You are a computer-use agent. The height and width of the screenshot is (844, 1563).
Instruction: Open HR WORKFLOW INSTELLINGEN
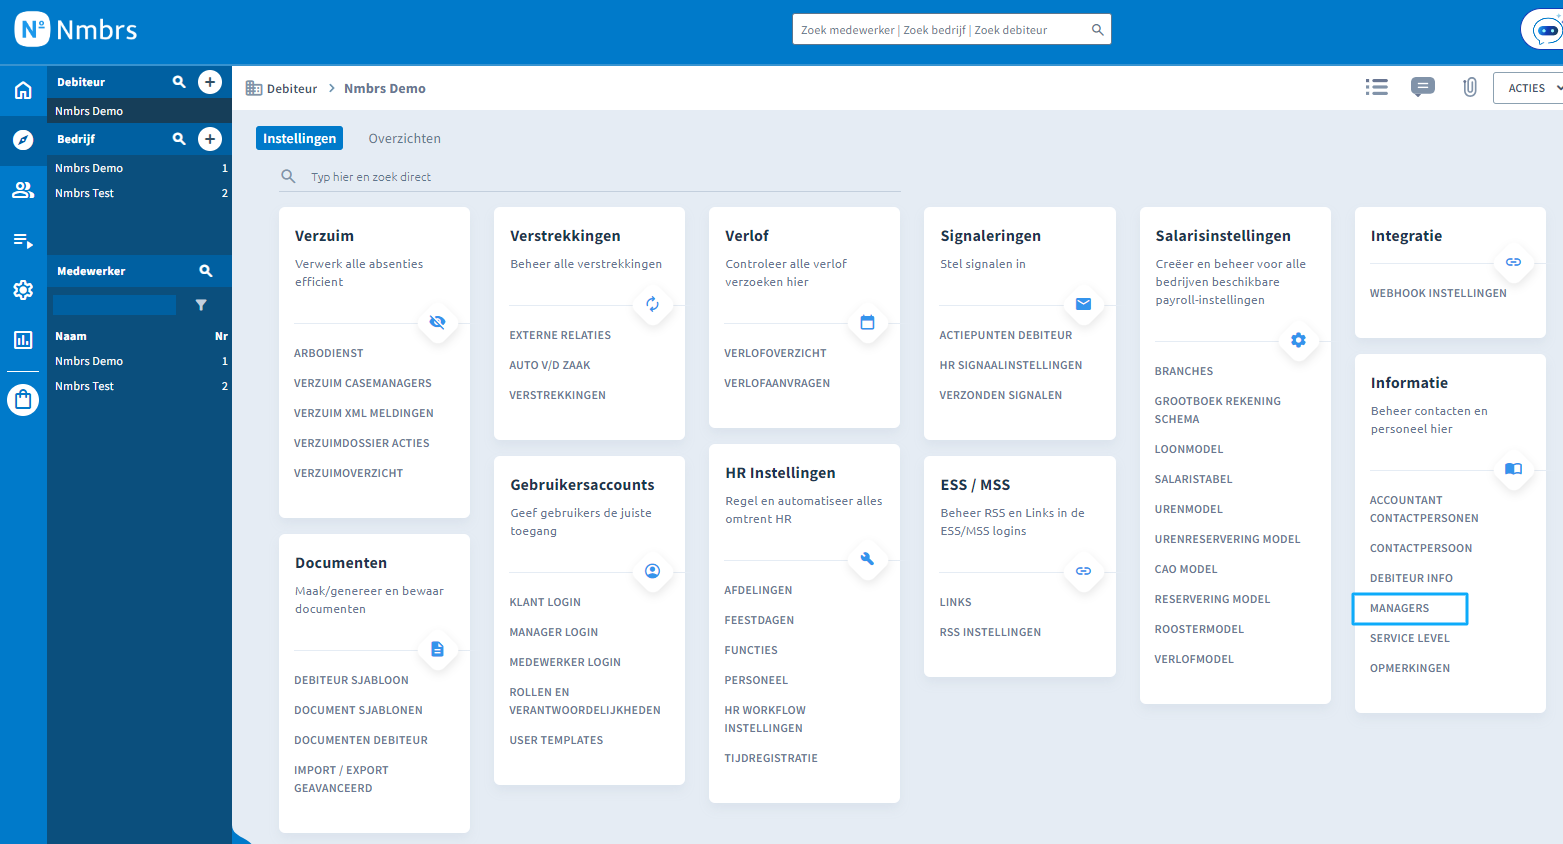765,719
